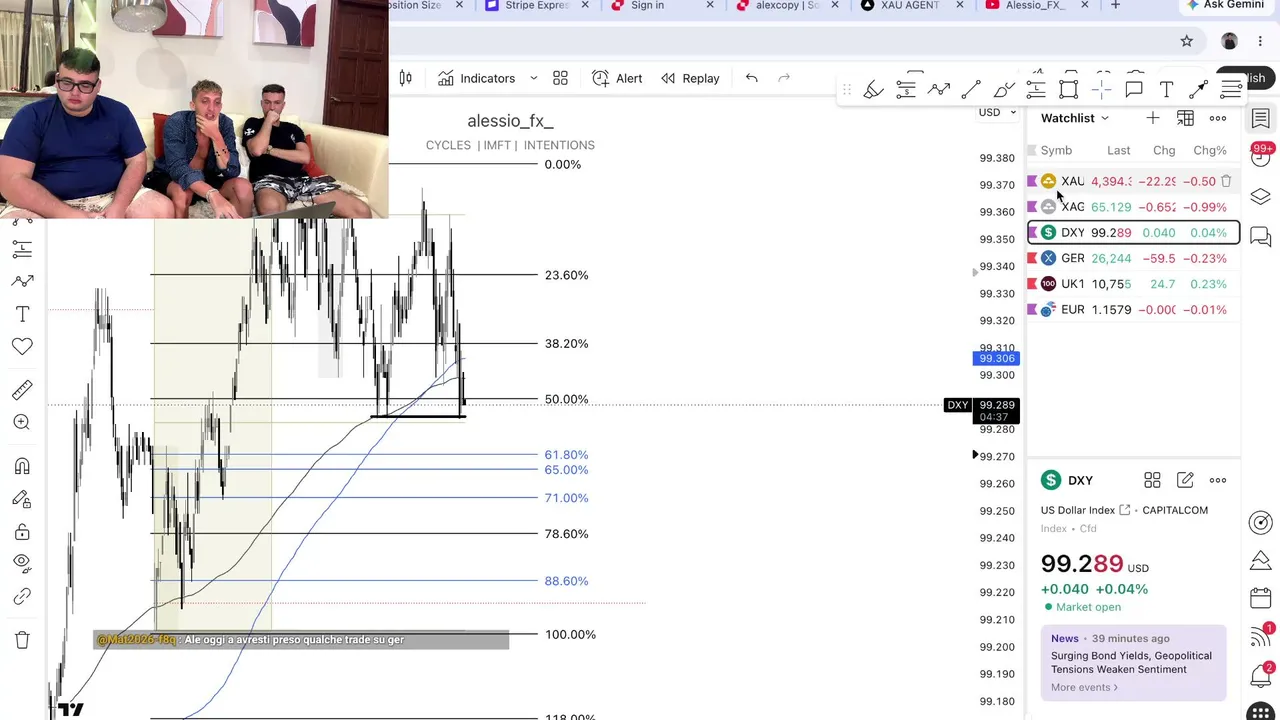Image resolution: width=1280 pixels, height=720 pixels.
Task: Create an Alert from the top toolbar
Action: click(617, 78)
